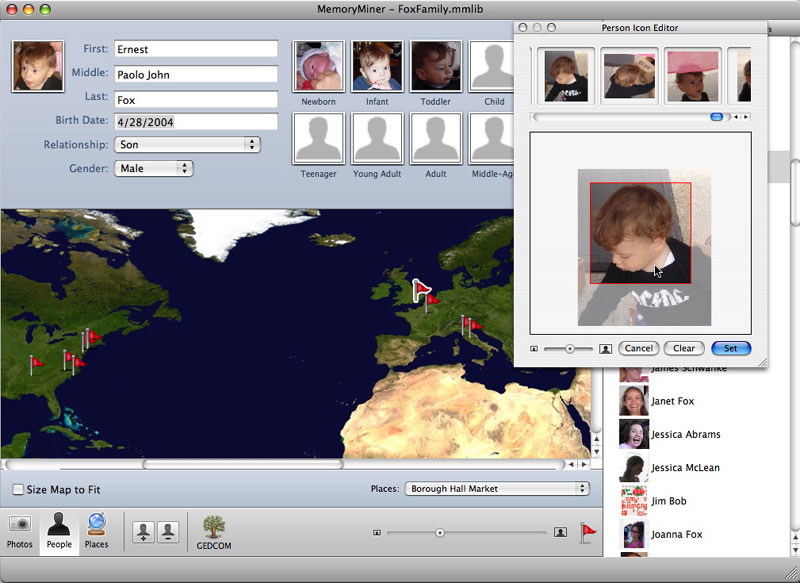The width and height of the screenshot is (800, 583).
Task: Click the red flag marker icon in toolbar
Action: click(587, 533)
